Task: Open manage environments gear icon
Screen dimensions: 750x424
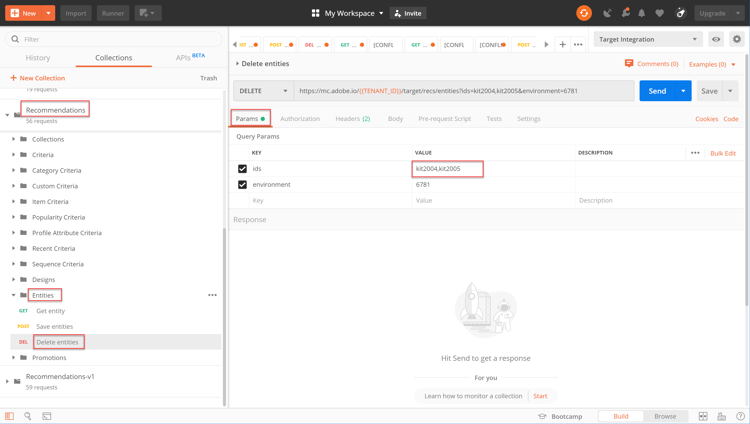Action: pyautogui.click(x=737, y=39)
